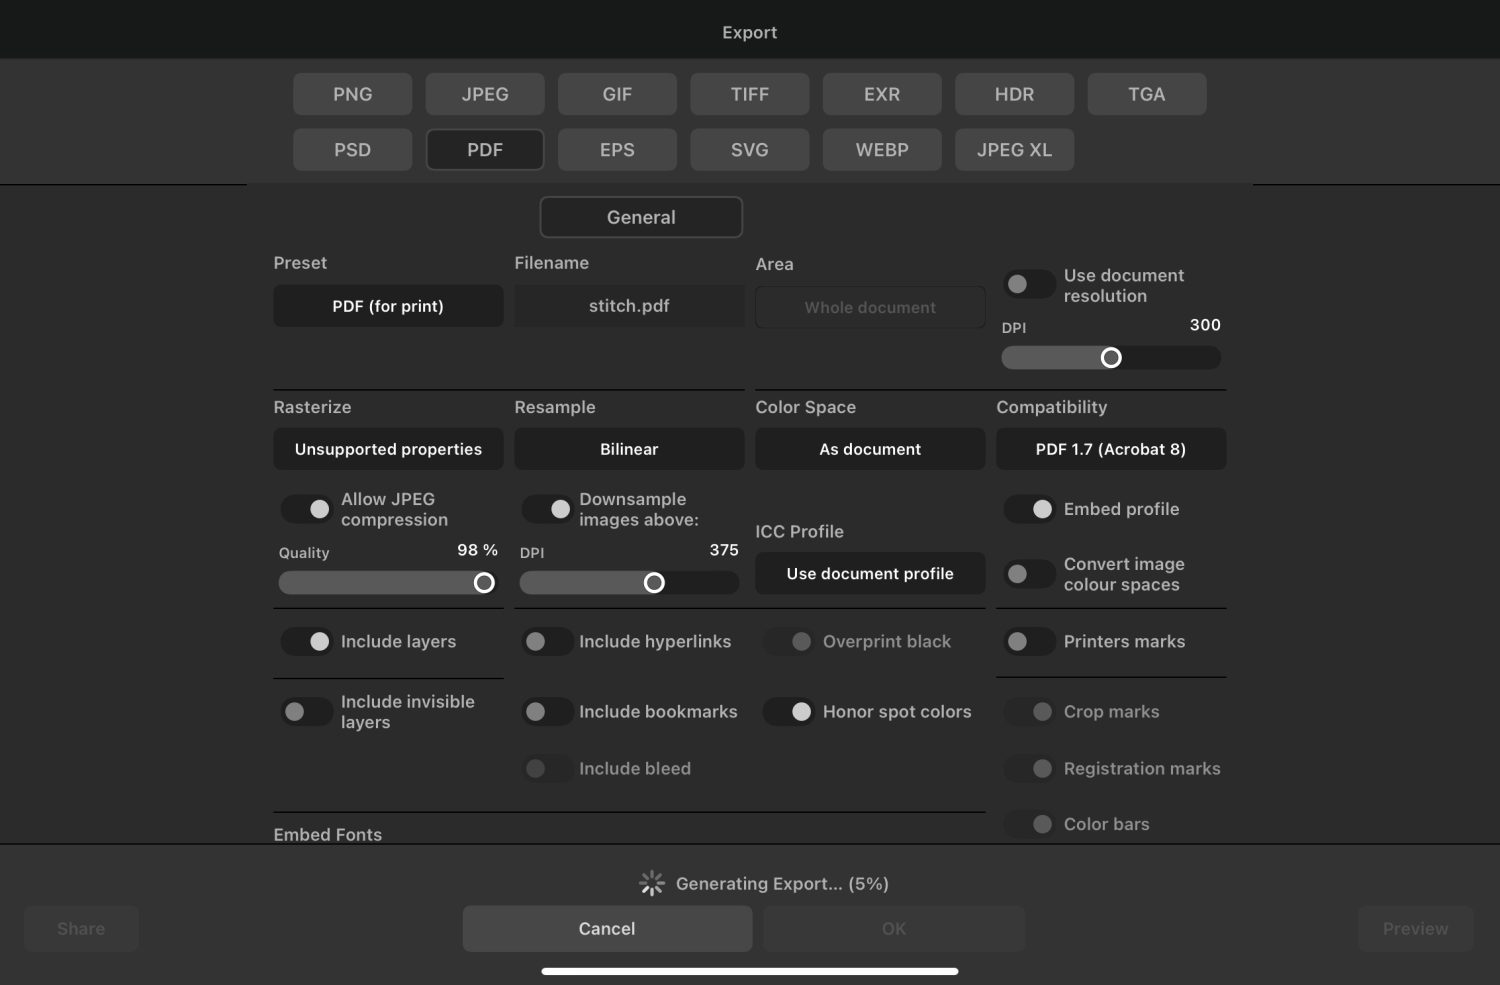1500x985 pixels.
Task: Click the 'Use document profile' ICC dropdown
Action: (870, 574)
